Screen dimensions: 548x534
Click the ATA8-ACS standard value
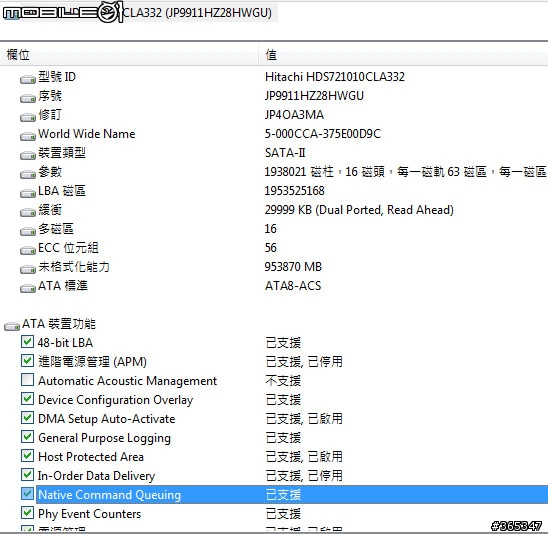293,286
